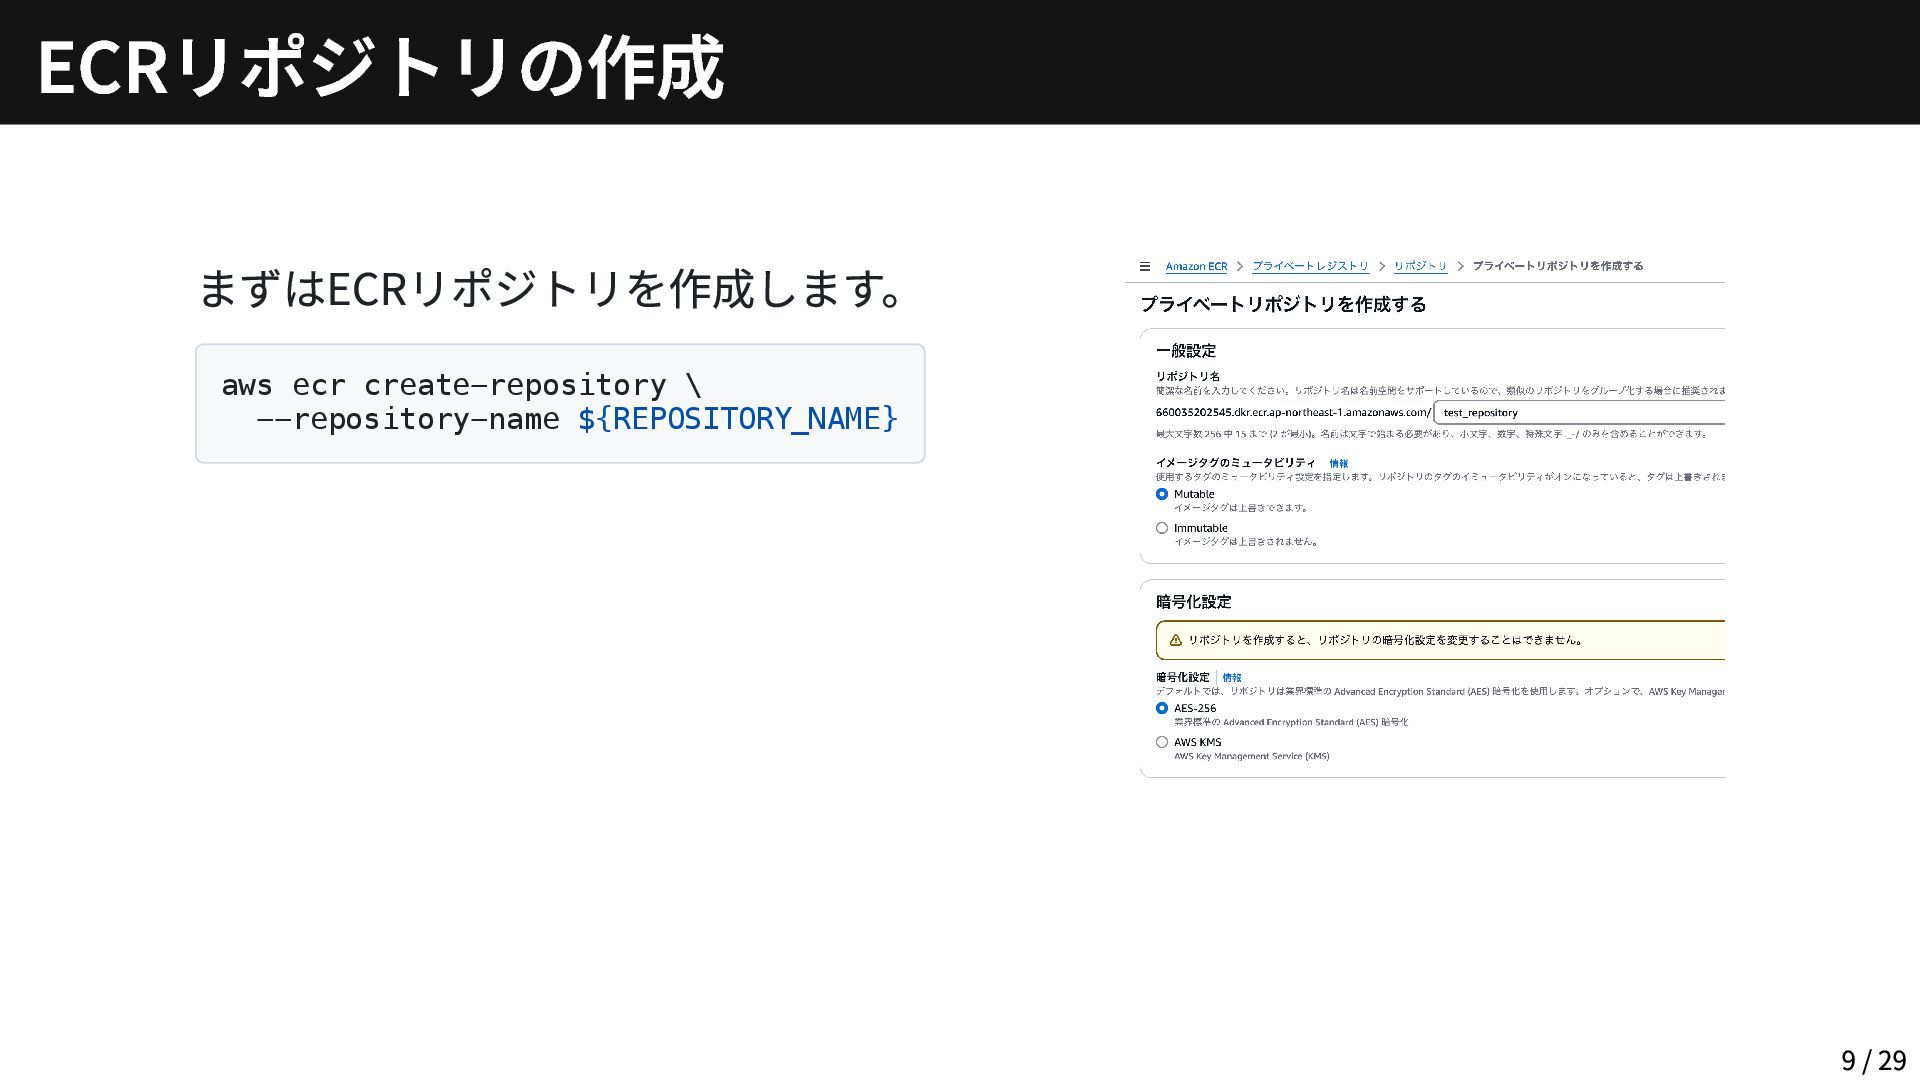This screenshot has width=1920, height=1080.
Task: Choose AES-256 encryption option
Action: 1162,708
